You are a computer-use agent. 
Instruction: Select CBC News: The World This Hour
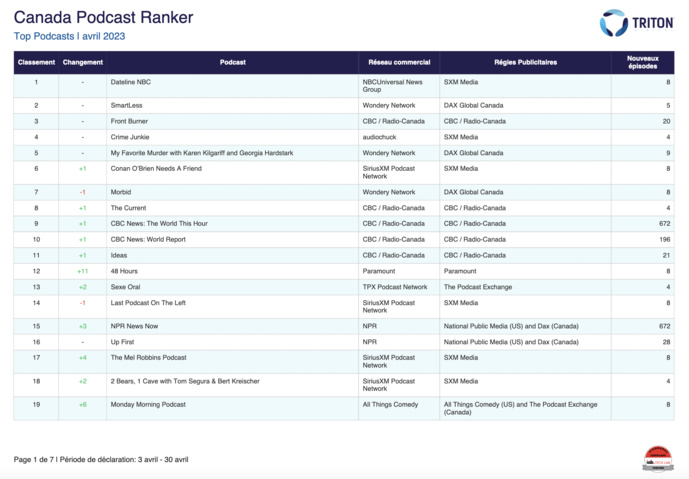coord(159,223)
